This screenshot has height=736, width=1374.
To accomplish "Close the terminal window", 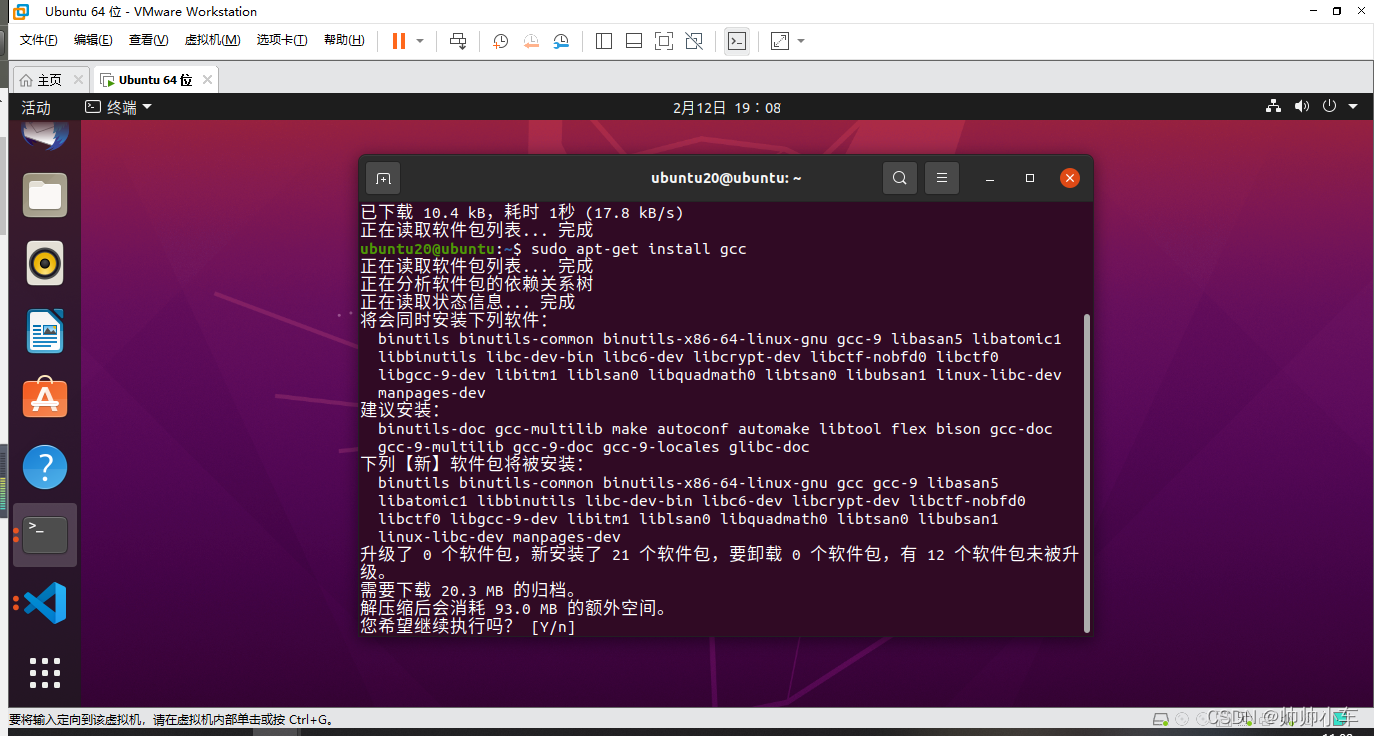I will 1070,178.
